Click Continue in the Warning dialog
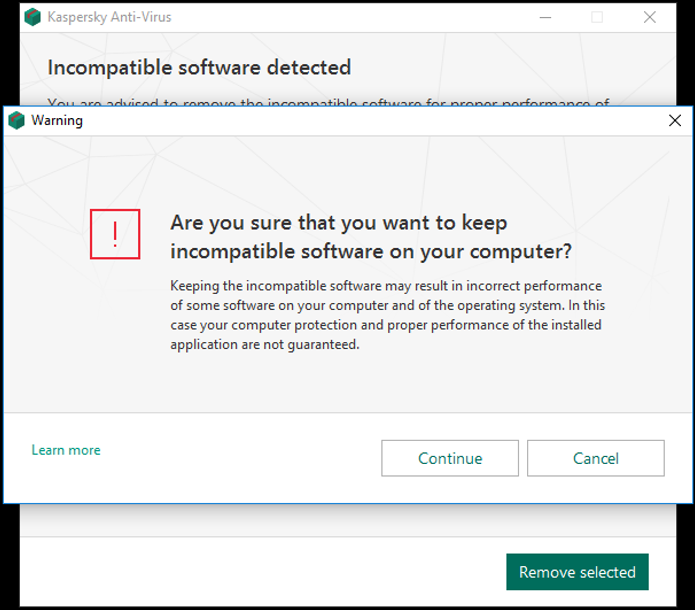695x610 pixels. tap(449, 458)
